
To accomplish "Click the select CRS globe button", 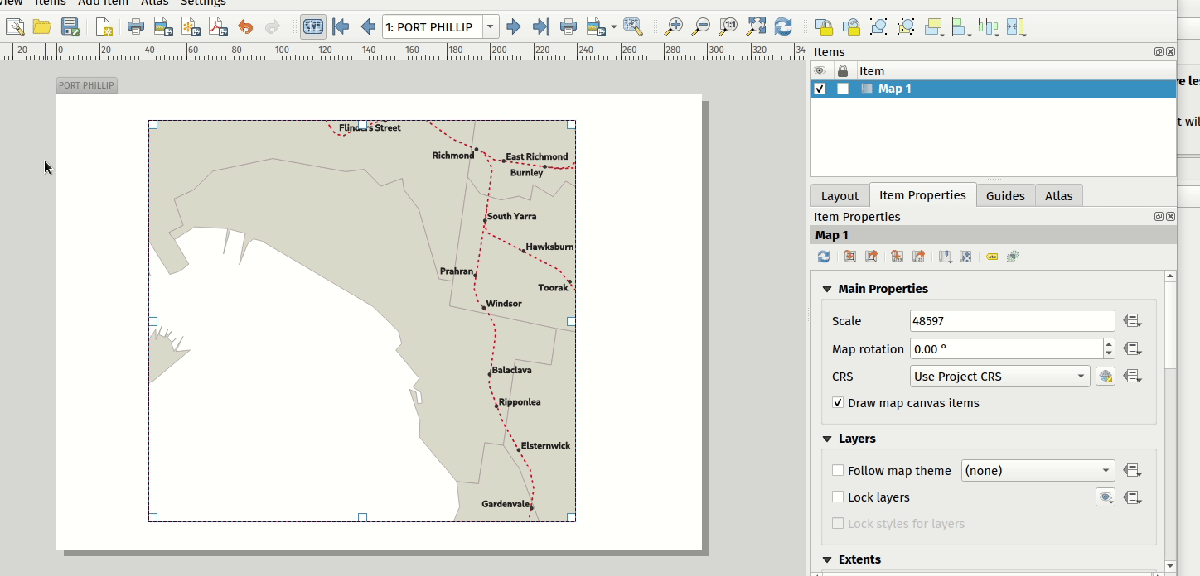I will click(1105, 377).
